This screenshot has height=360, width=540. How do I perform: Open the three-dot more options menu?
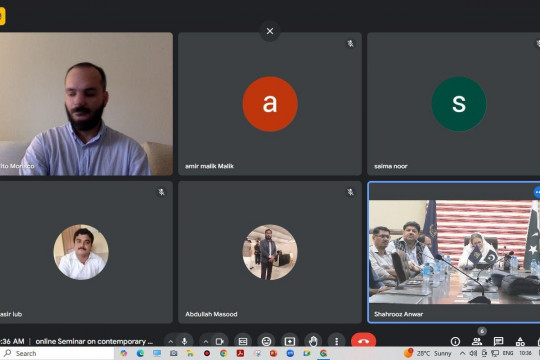(x=336, y=341)
